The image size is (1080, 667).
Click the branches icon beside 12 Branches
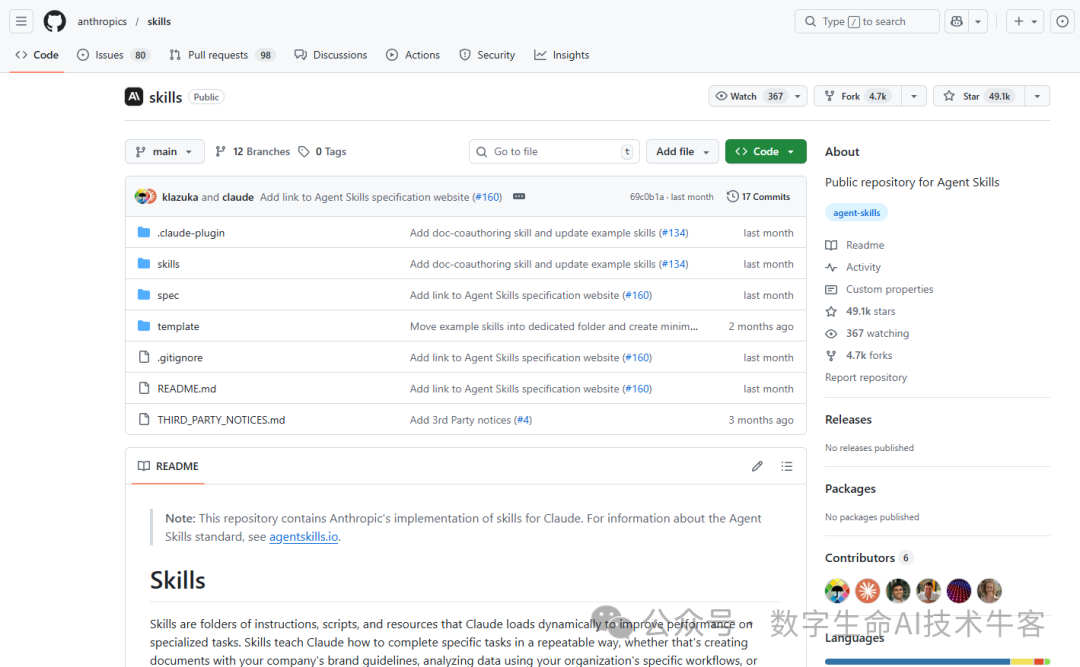pyautogui.click(x=220, y=152)
